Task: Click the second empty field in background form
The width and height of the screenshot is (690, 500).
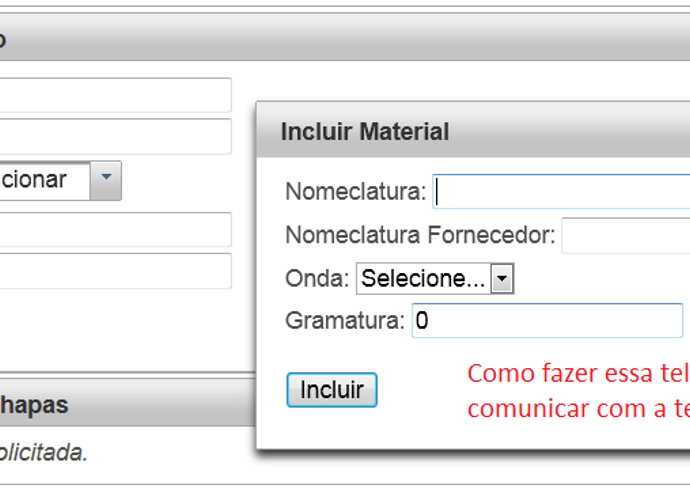Action: (x=115, y=136)
